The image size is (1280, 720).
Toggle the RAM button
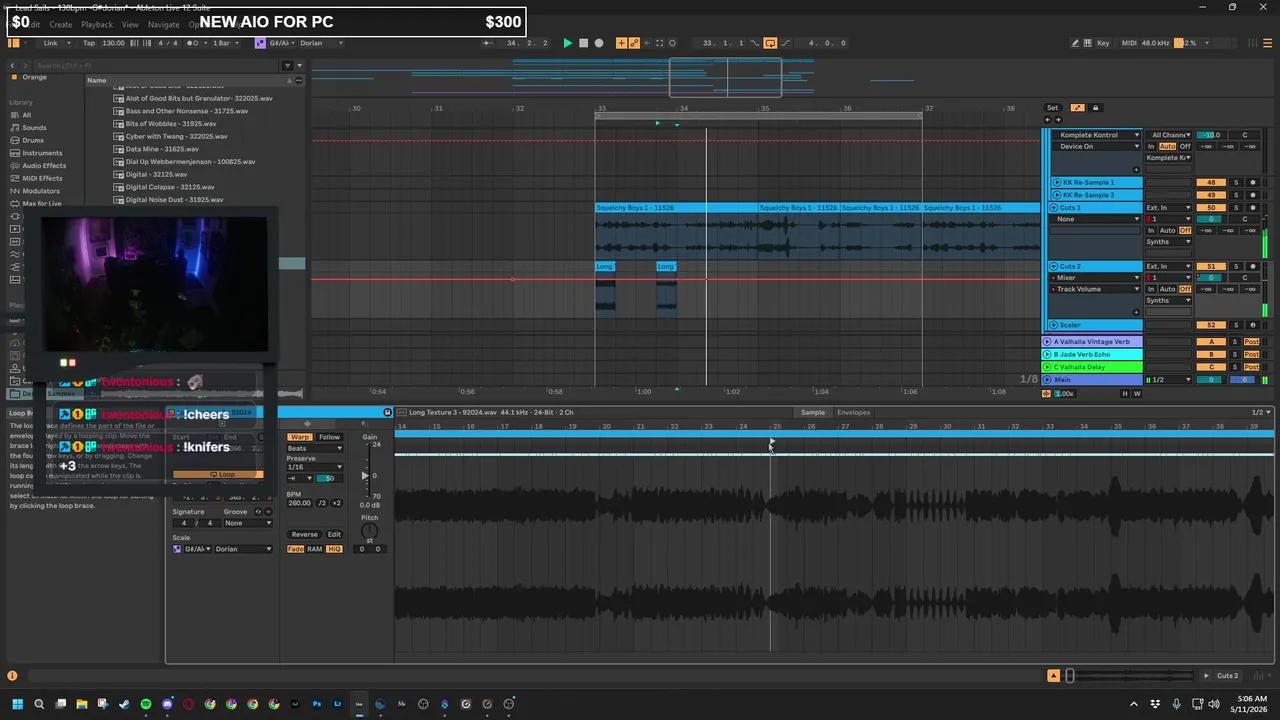(x=315, y=549)
